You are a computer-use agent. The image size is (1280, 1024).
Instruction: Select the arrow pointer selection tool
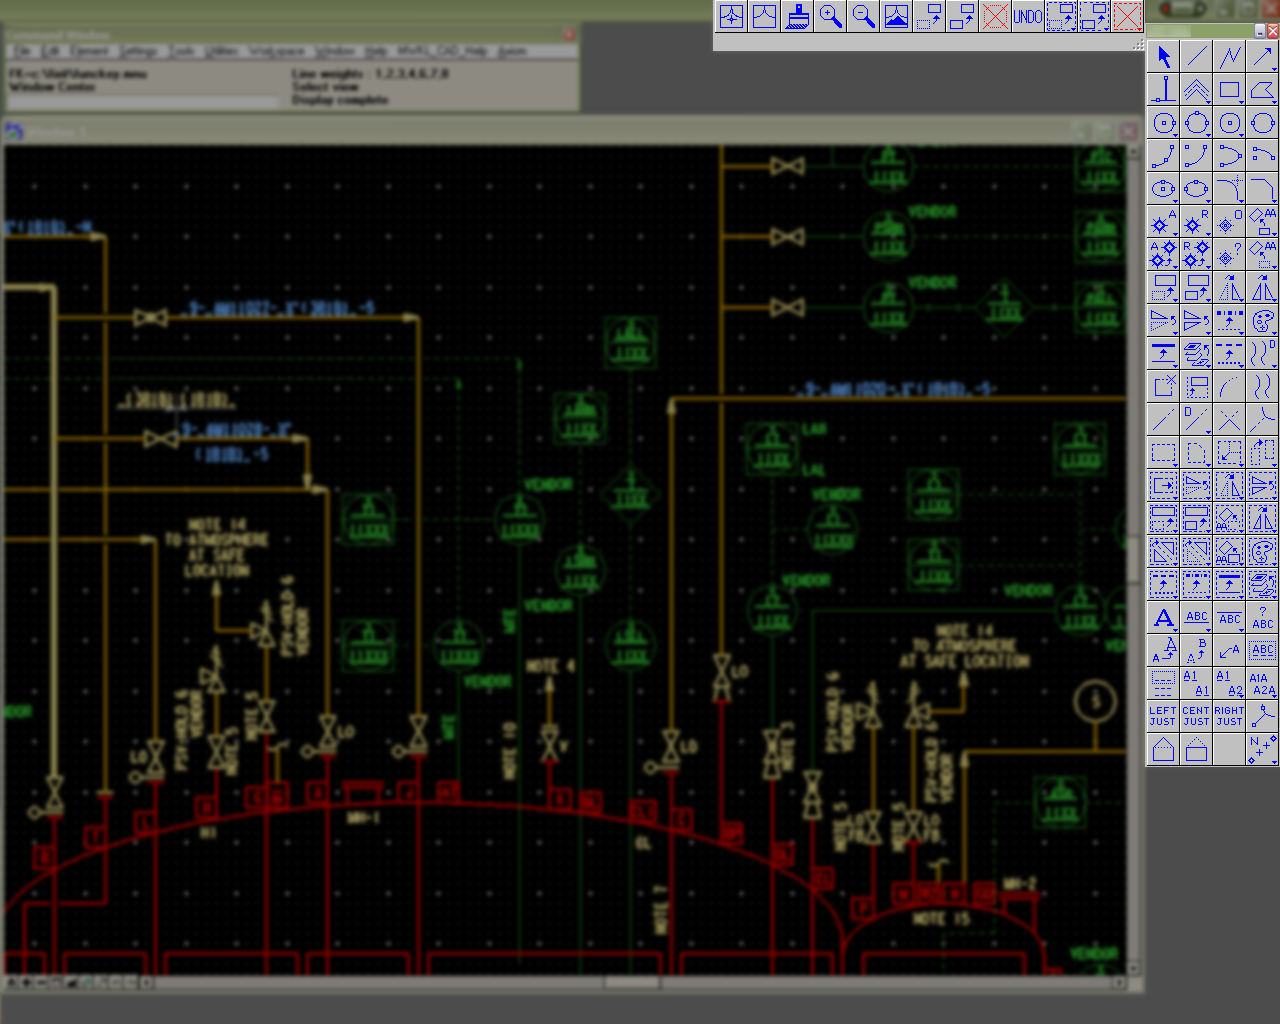coord(1164,57)
